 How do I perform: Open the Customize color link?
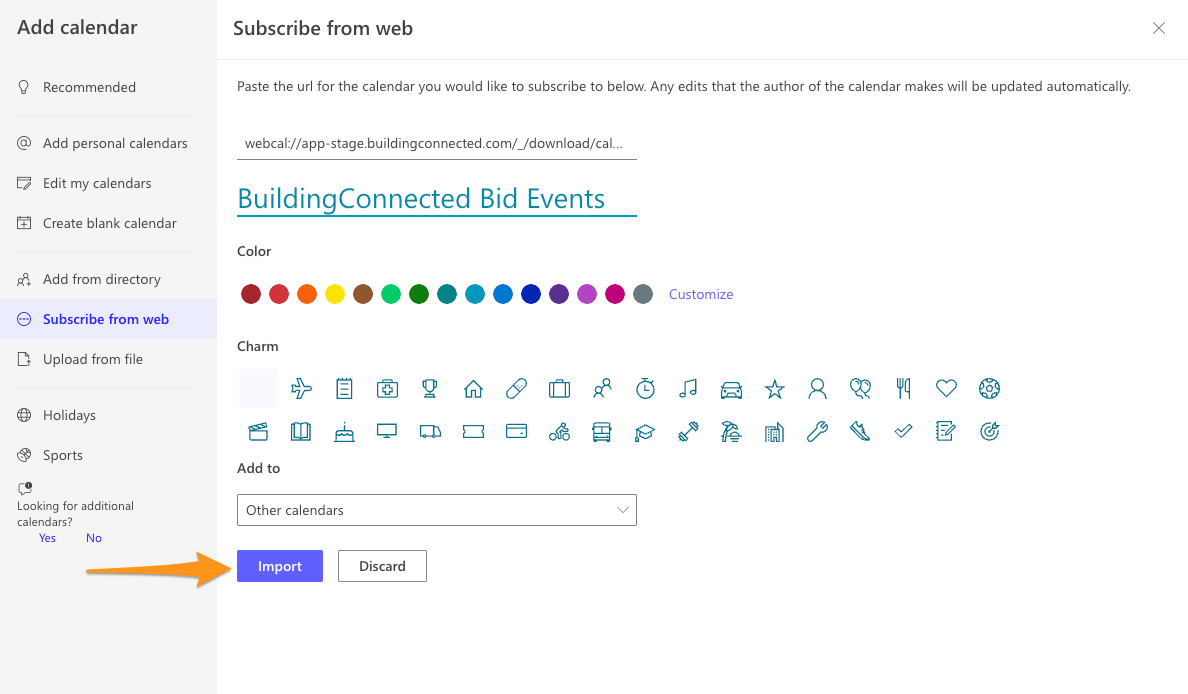point(701,294)
